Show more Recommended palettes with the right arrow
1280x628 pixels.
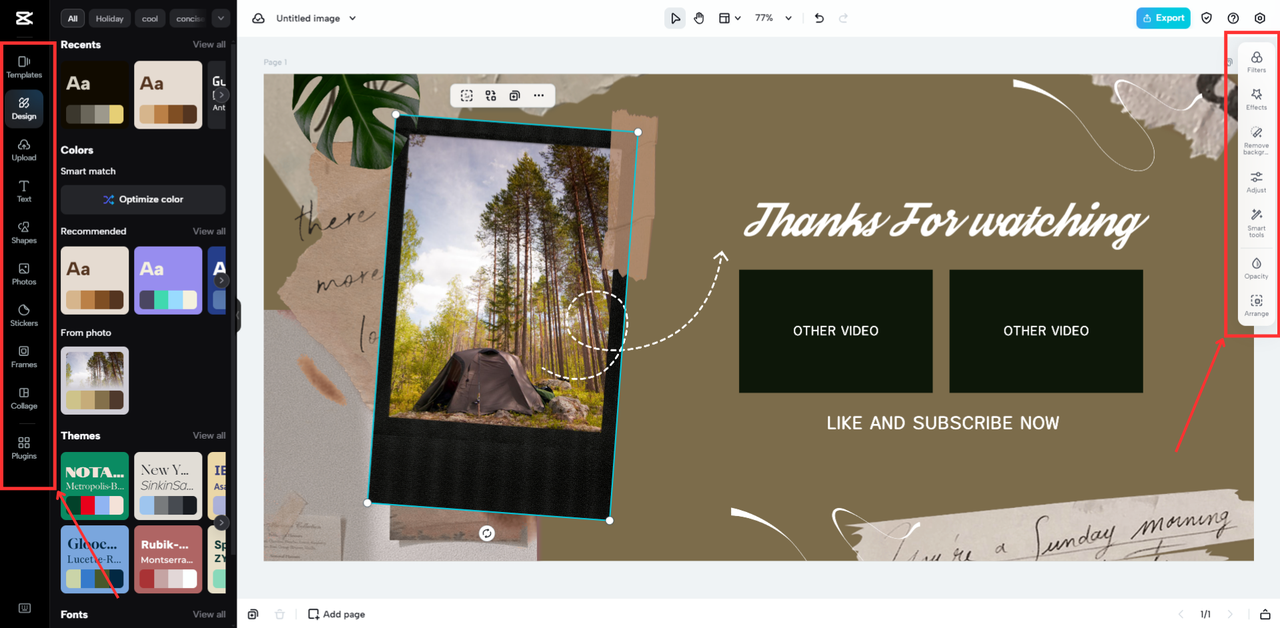tap(222, 280)
